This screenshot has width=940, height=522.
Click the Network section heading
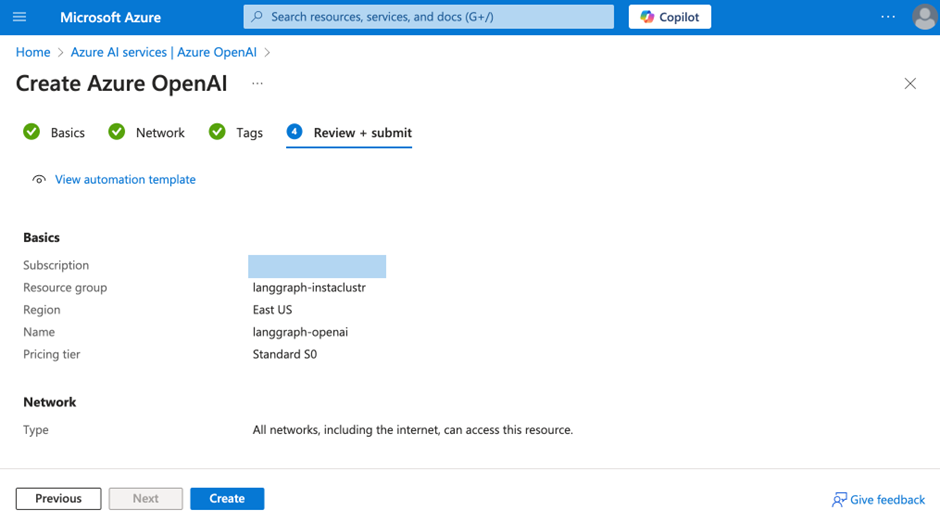pos(50,402)
